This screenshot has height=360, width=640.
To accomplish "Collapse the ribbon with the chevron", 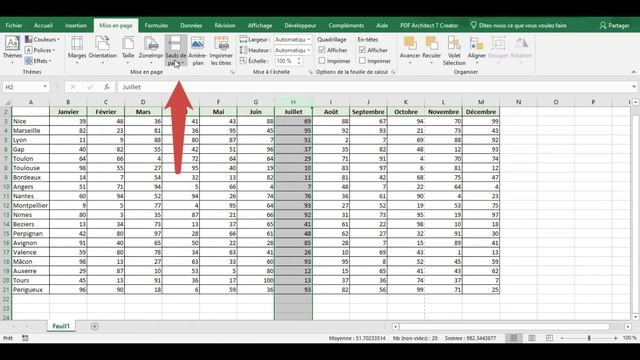I will 633,72.
